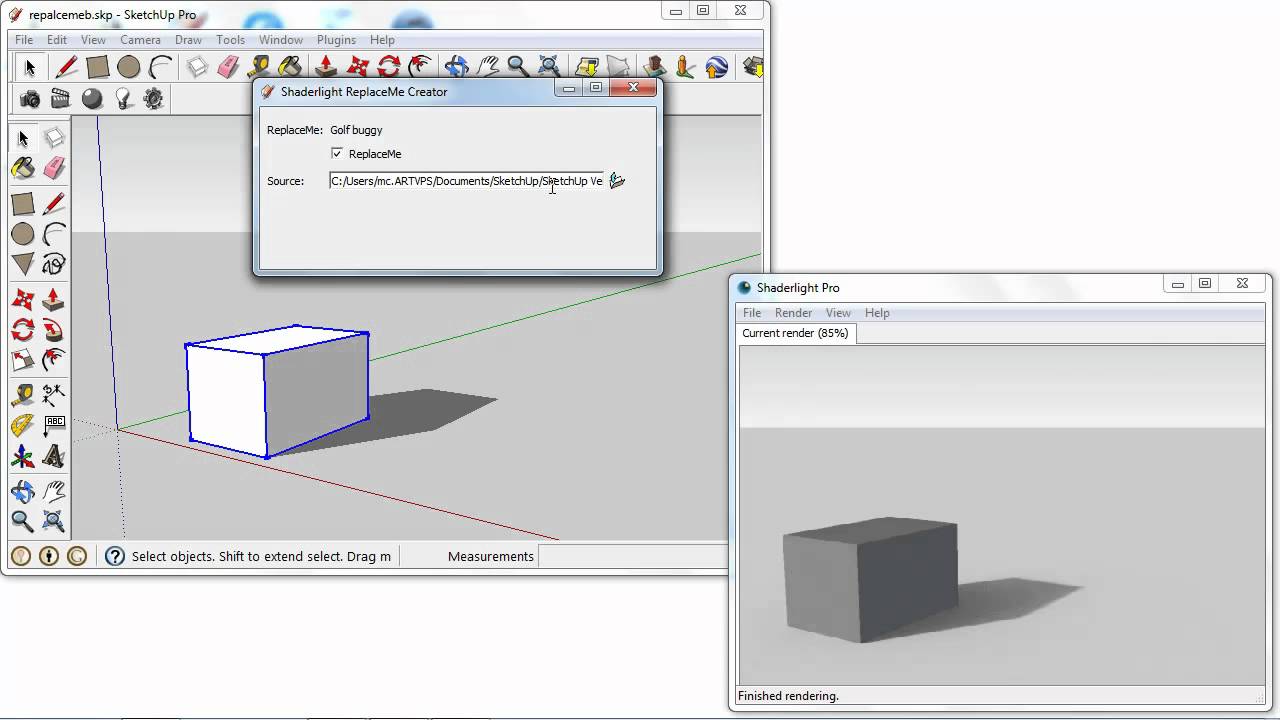Select the Scale tool
This screenshot has width=1280, height=720.
23,361
